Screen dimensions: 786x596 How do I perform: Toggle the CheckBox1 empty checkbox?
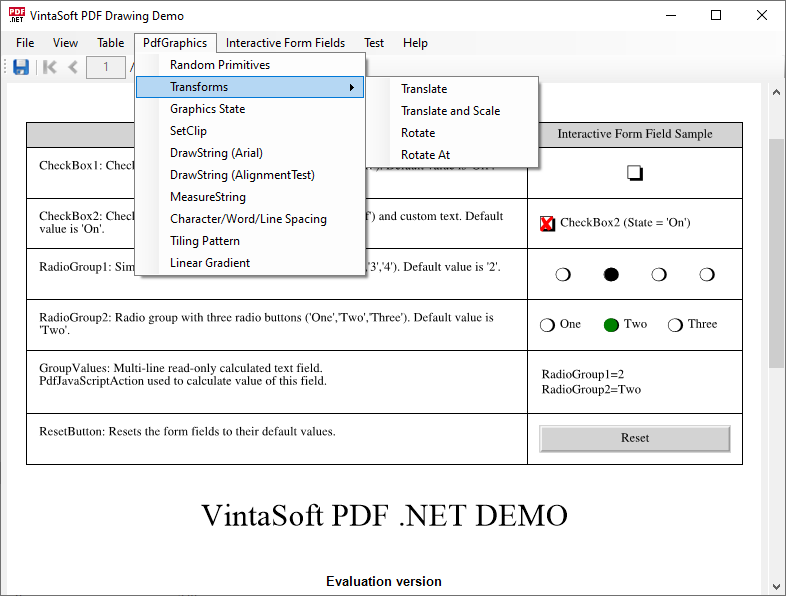pos(634,173)
